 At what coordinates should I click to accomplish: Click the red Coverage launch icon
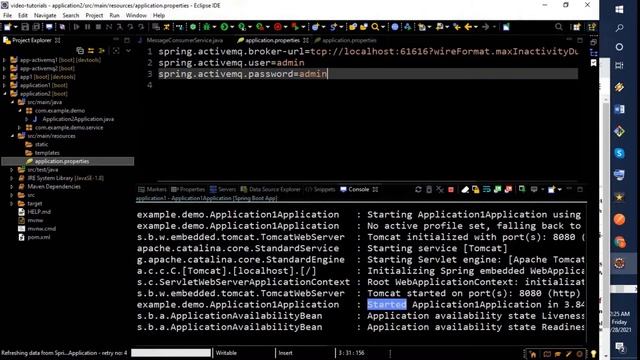[278, 27]
